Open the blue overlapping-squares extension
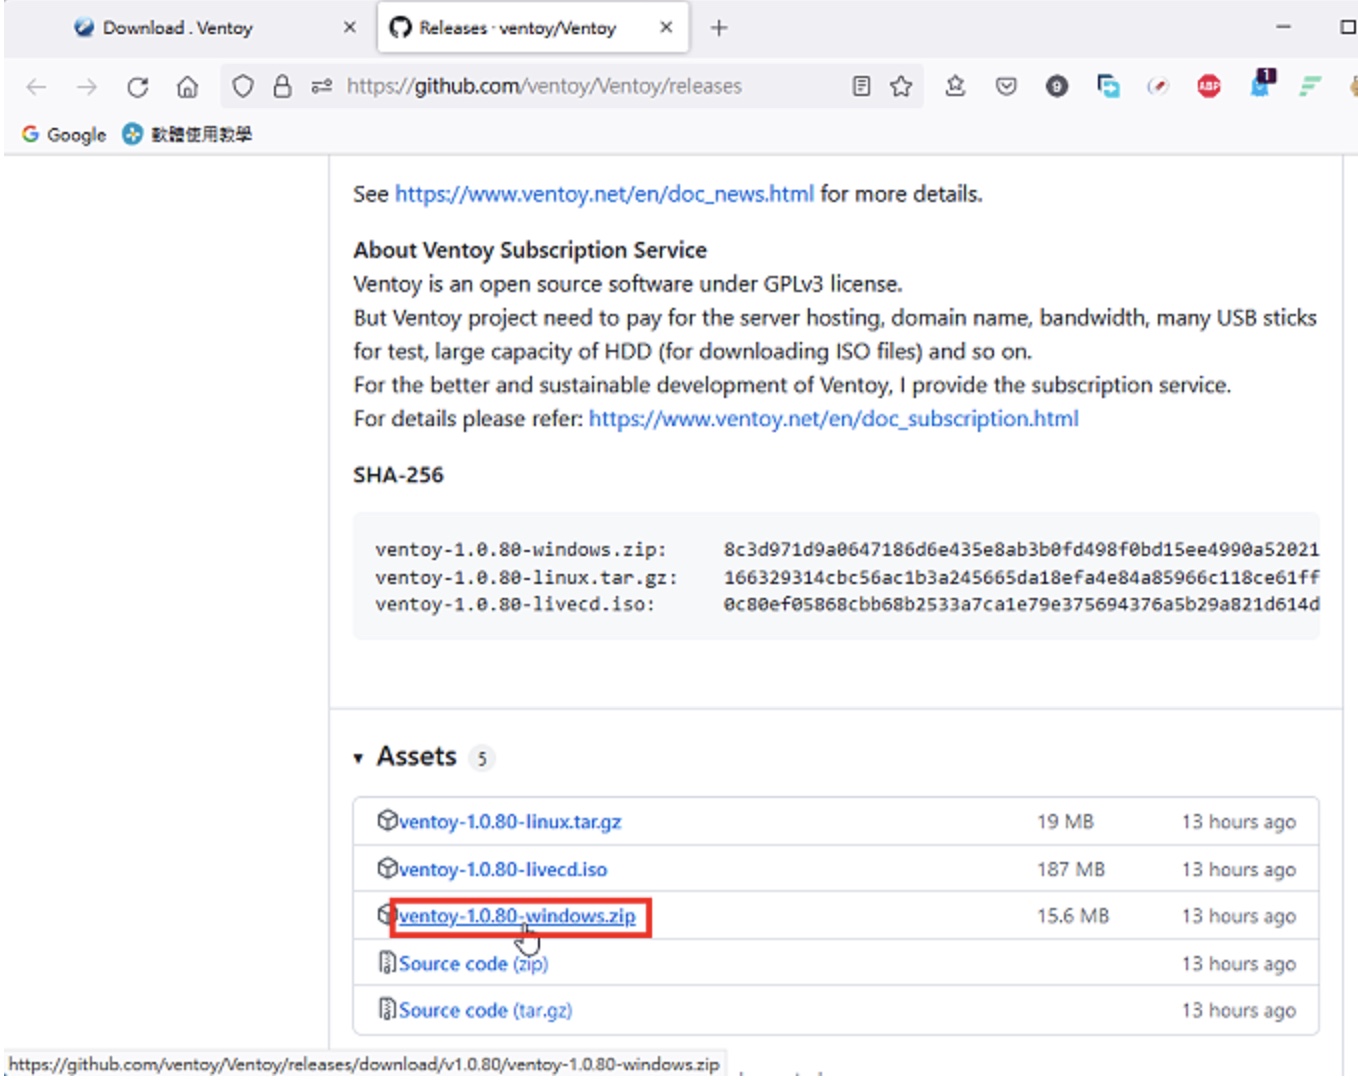The height and width of the screenshot is (1080, 1358). (x=1108, y=87)
